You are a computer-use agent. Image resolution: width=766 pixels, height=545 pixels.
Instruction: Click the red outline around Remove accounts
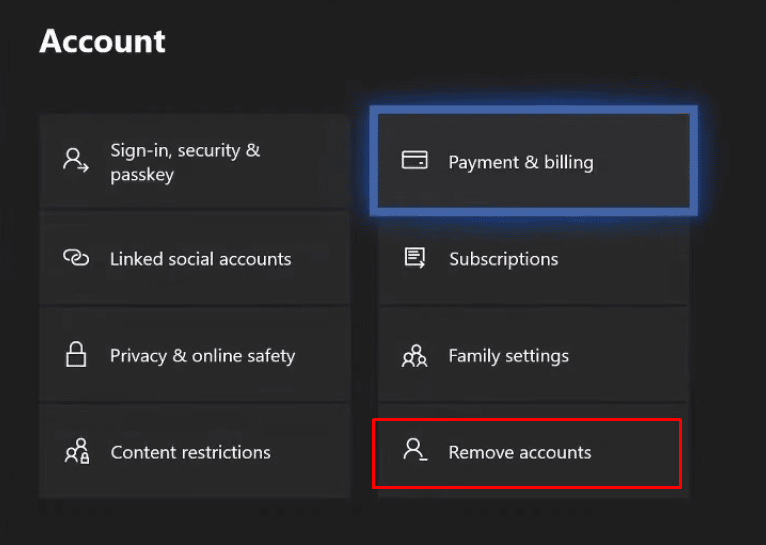[x=527, y=487]
